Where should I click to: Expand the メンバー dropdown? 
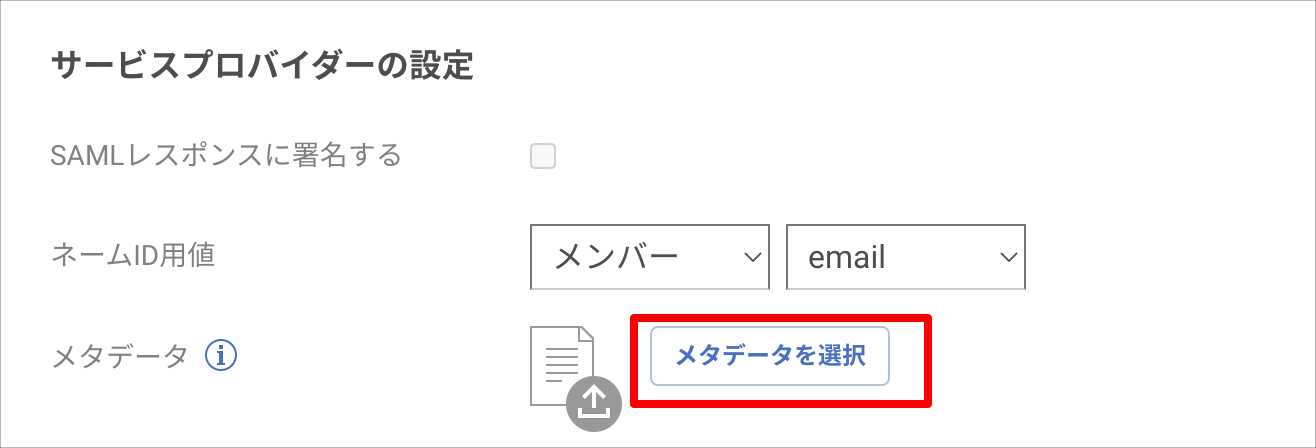pyautogui.click(x=650, y=257)
